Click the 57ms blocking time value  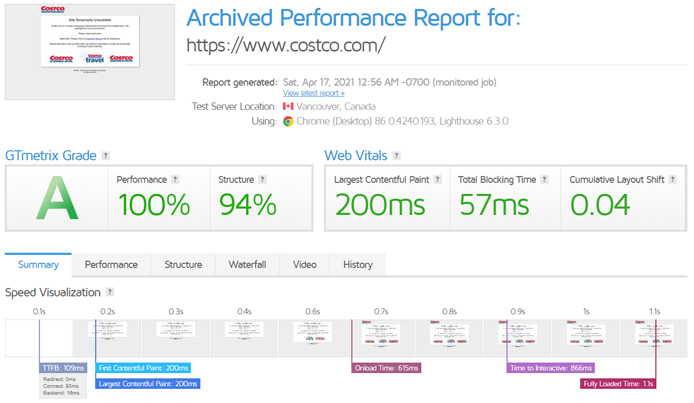(494, 205)
